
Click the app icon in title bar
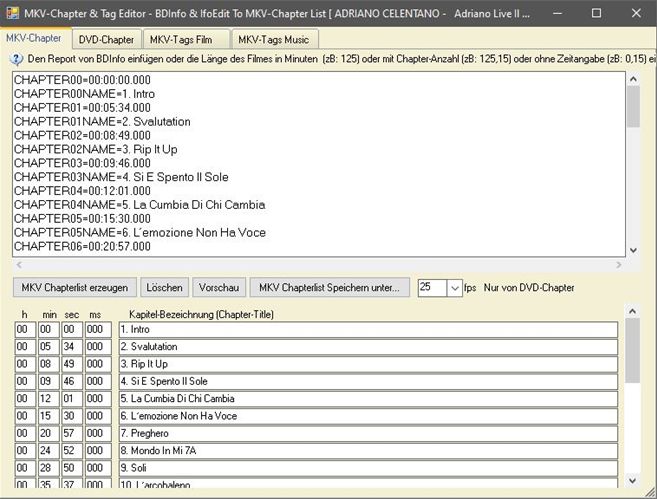(x=14, y=13)
